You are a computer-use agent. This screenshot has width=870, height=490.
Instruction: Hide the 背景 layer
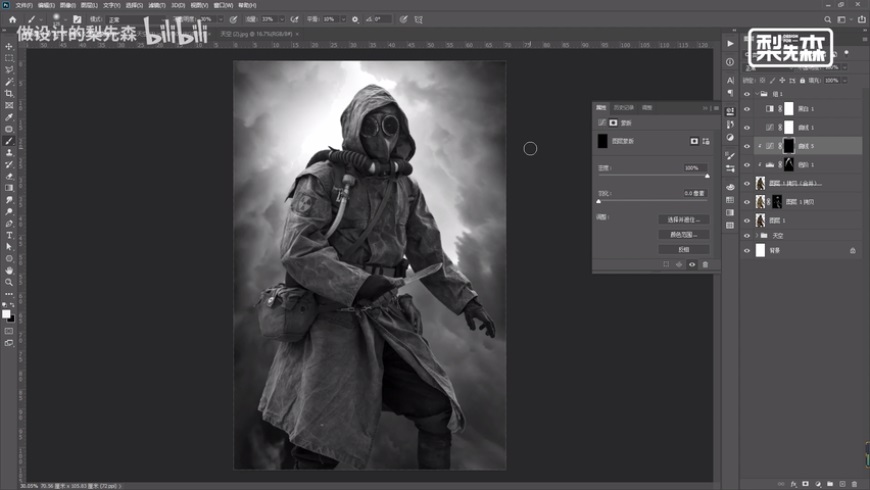pyautogui.click(x=747, y=251)
